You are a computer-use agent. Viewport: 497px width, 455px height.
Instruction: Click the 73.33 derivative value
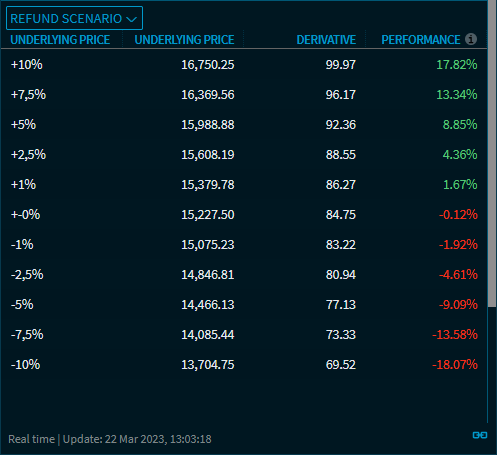point(341,334)
